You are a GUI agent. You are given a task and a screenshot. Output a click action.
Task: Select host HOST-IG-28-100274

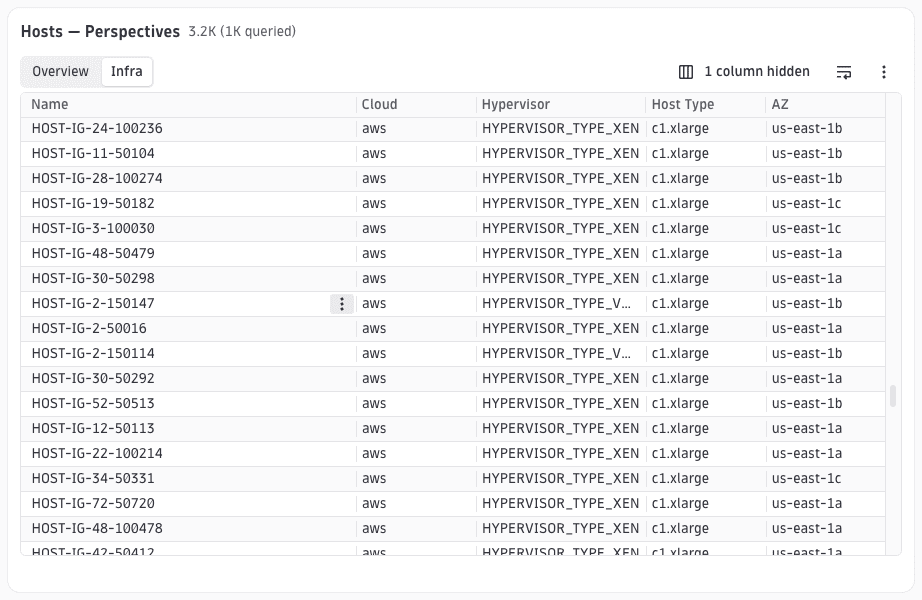coord(97,179)
